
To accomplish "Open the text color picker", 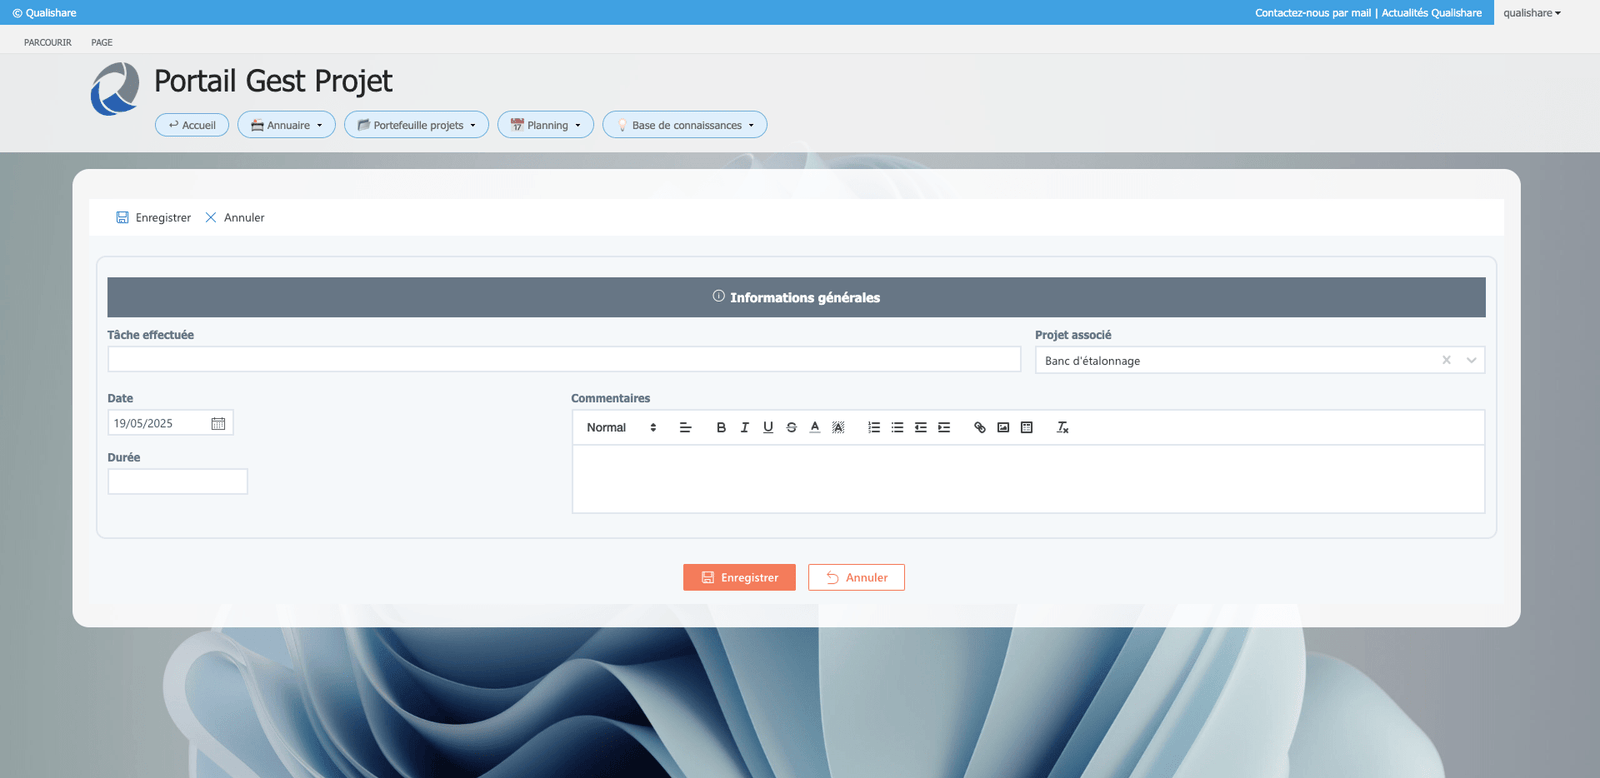I will [815, 428].
